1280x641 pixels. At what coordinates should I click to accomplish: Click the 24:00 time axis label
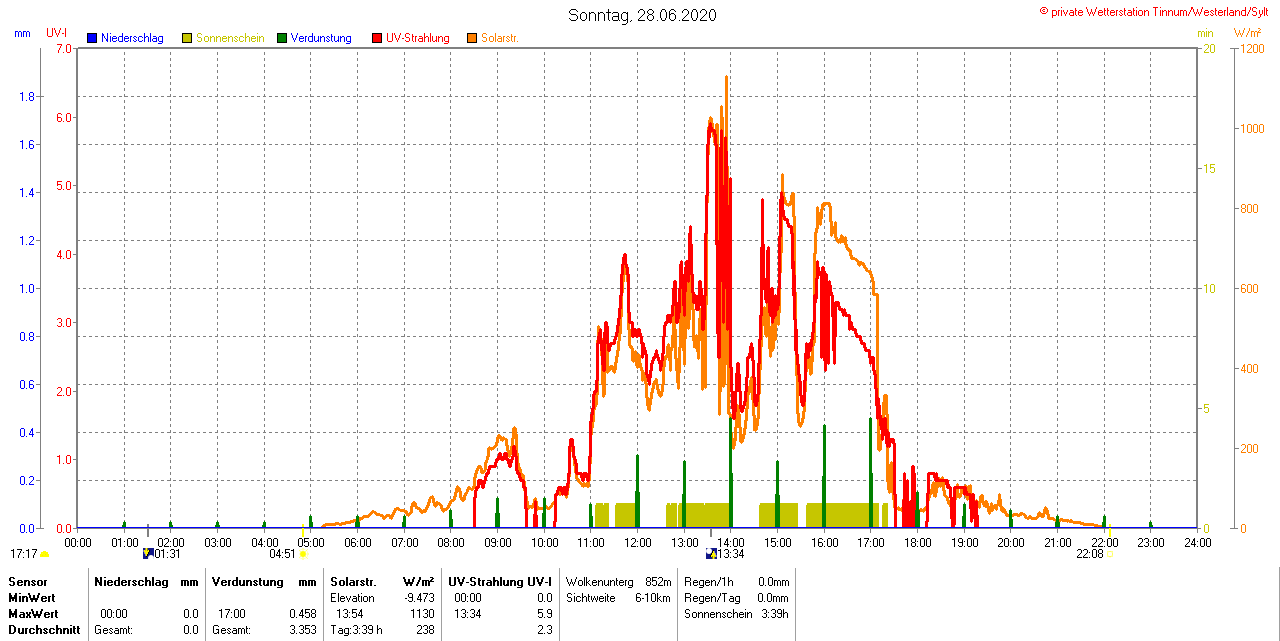pos(1198,543)
